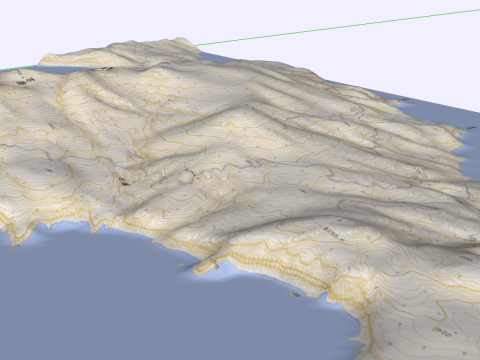Select the green axis line above the terrain
This screenshot has height=360, width=480.
337,27
